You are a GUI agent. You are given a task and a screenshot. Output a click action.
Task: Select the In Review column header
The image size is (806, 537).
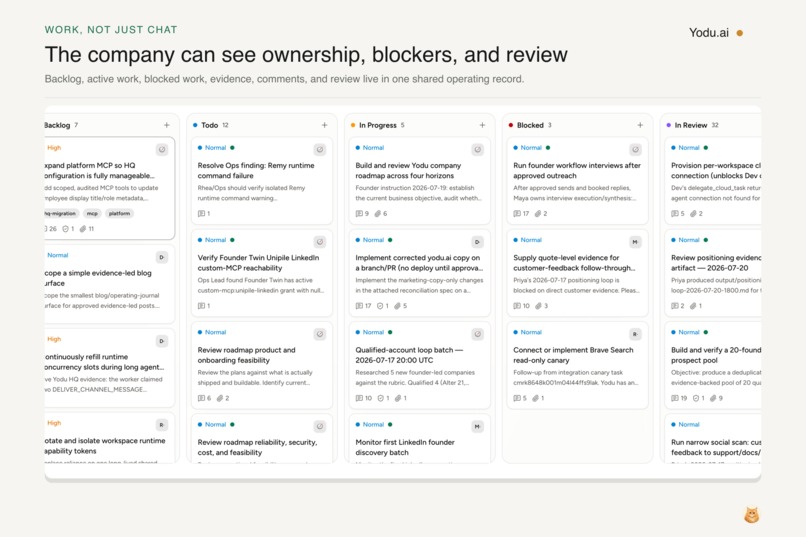tap(691, 125)
